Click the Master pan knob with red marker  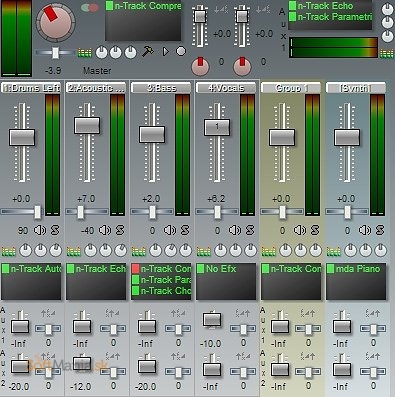[56, 22]
